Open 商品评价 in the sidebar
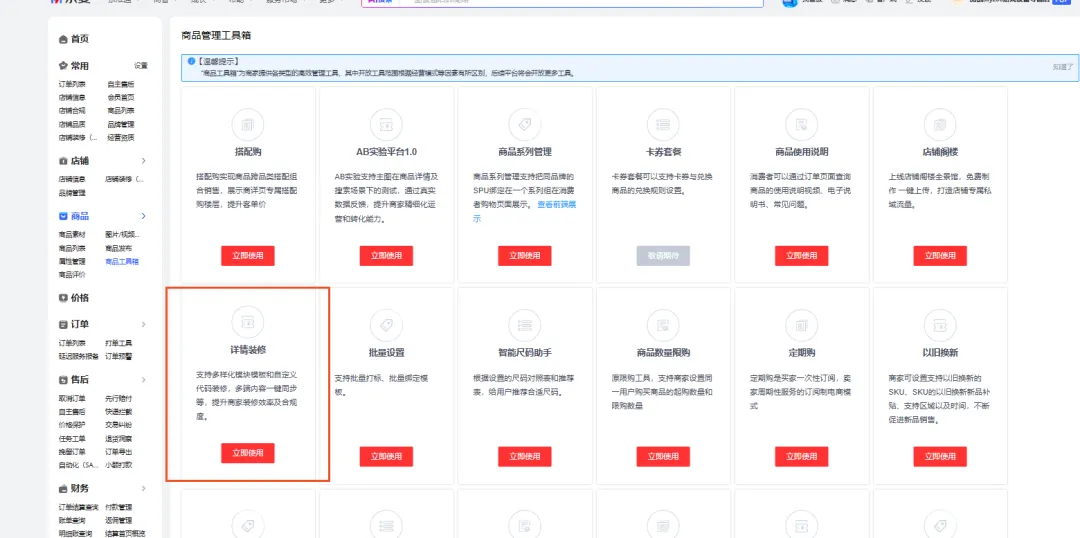The height and width of the screenshot is (538, 1080). 72,275
